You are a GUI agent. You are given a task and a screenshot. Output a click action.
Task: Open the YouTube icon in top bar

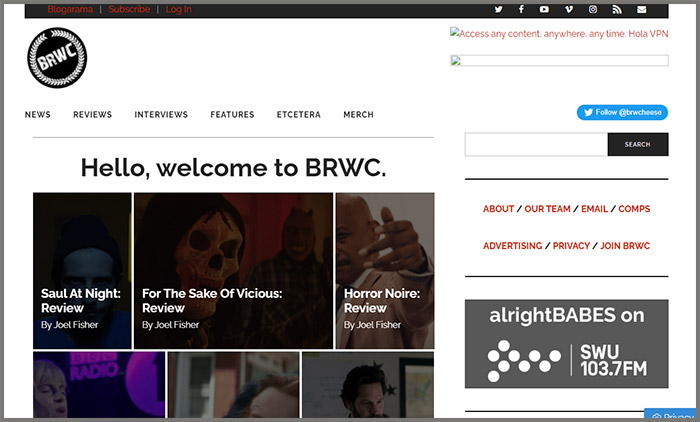pos(544,9)
